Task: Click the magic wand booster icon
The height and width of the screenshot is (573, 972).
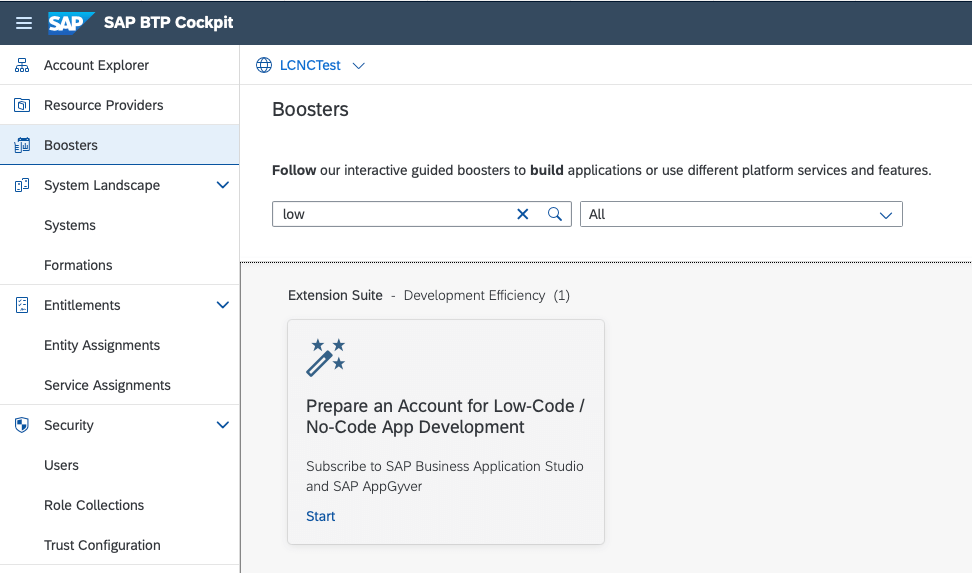Action: tap(326, 358)
